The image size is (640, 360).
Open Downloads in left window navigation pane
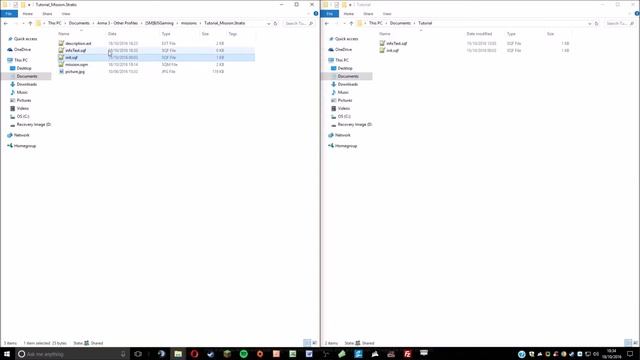coord(26,84)
